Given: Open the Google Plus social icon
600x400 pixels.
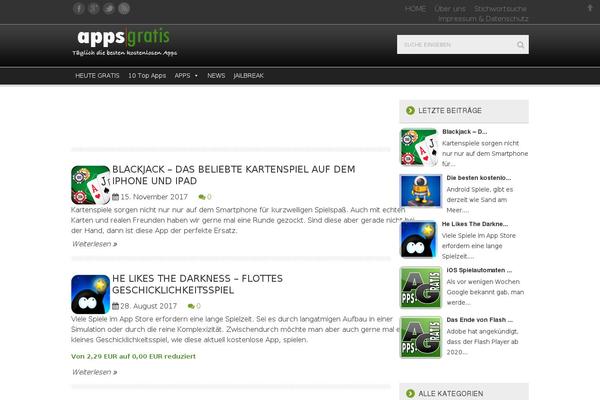Looking at the screenshot, I should 94,8.
